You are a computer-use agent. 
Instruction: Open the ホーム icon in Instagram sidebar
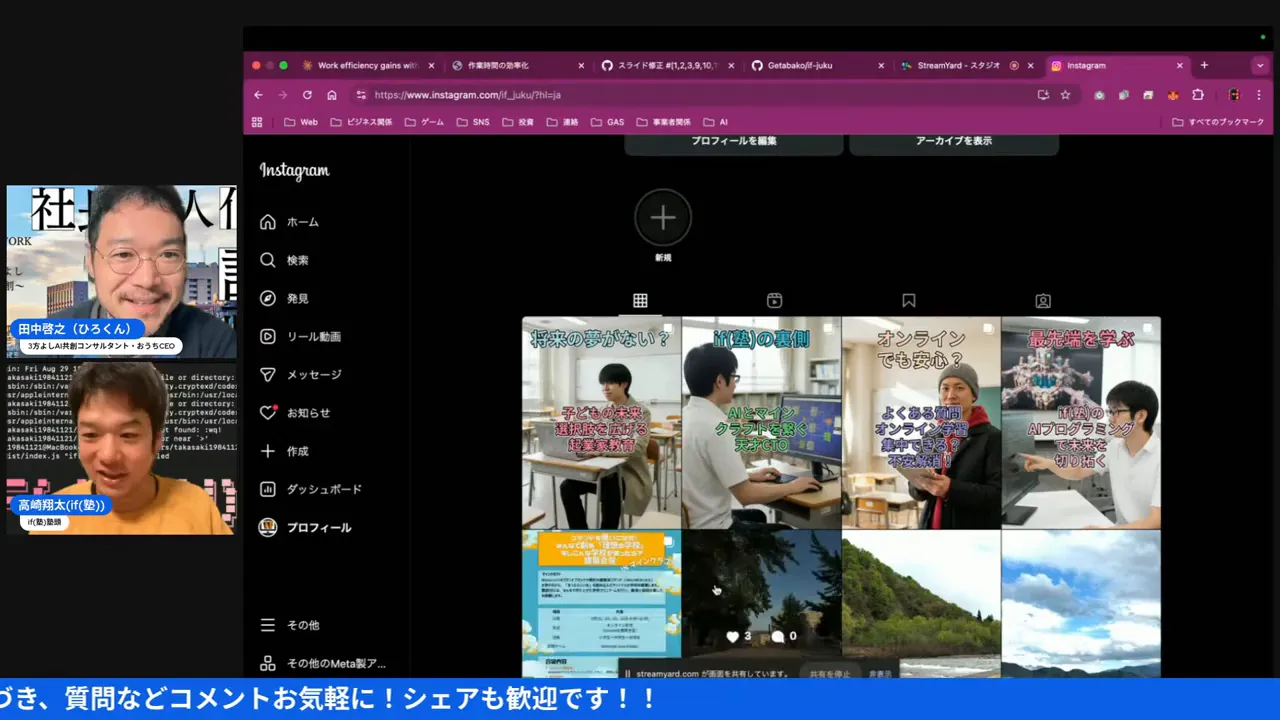point(268,221)
